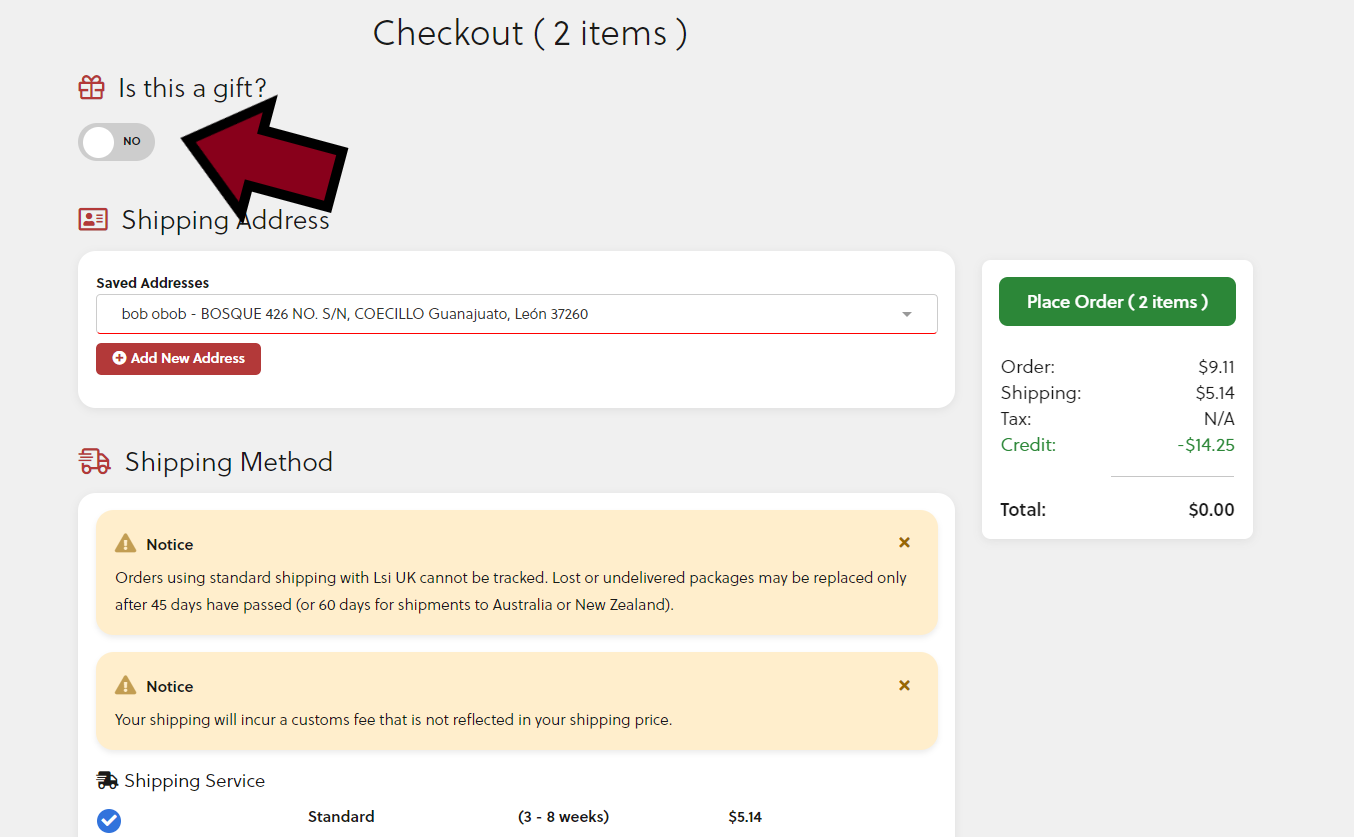The width and height of the screenshot is (1354, 837).
Task: Click the Add New Address button
Action: [x=178, y=358]
